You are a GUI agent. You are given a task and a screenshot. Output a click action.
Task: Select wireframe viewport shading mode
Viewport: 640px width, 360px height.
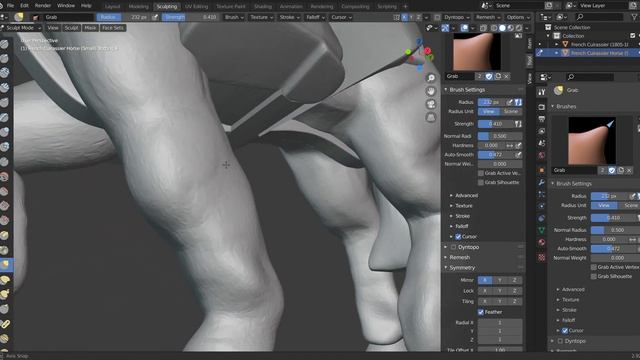click(x=494, y=28)
